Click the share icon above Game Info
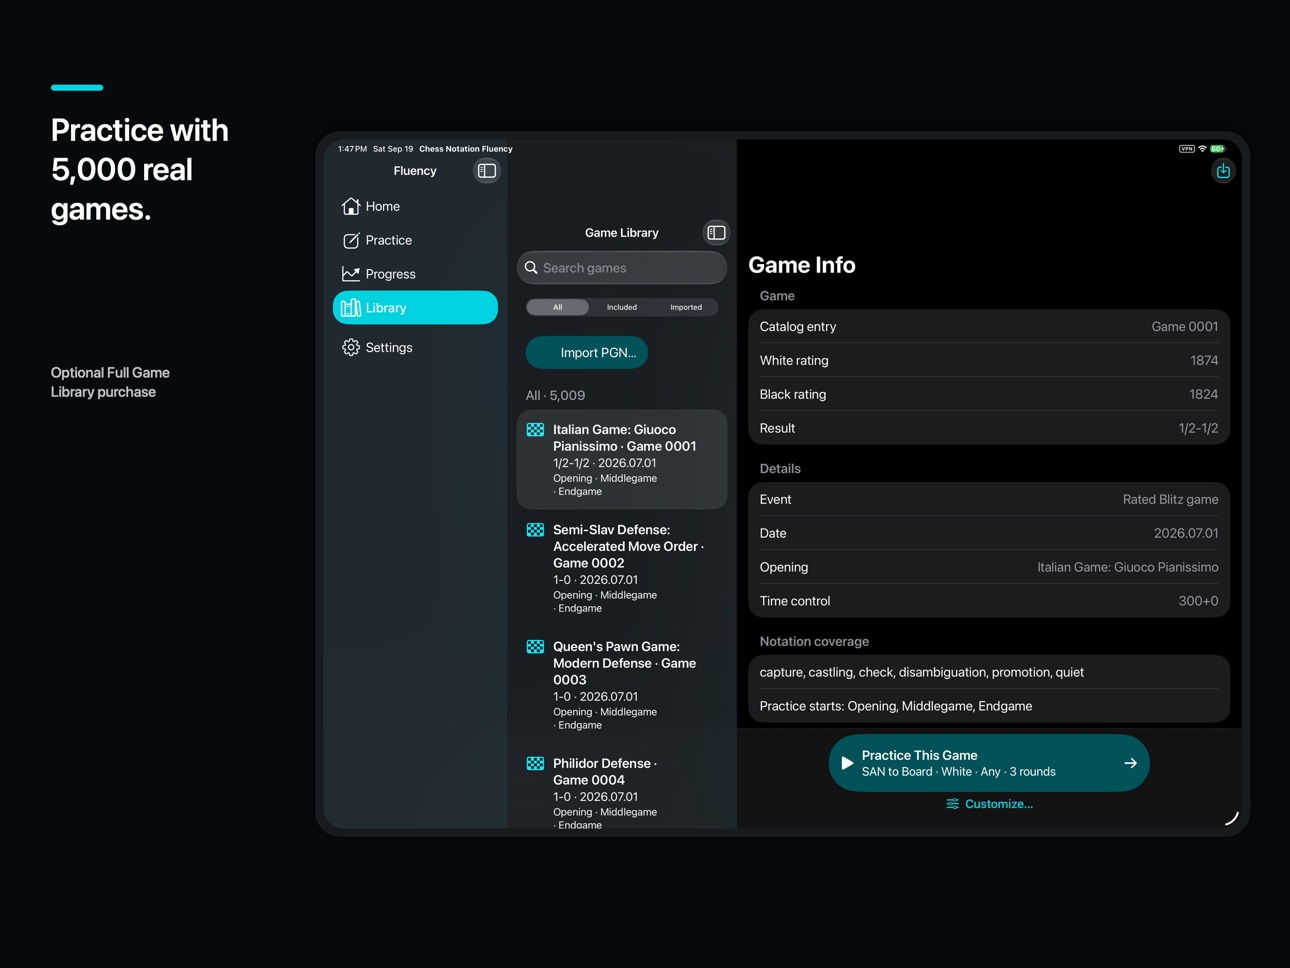 click(x=1223, y=171)
